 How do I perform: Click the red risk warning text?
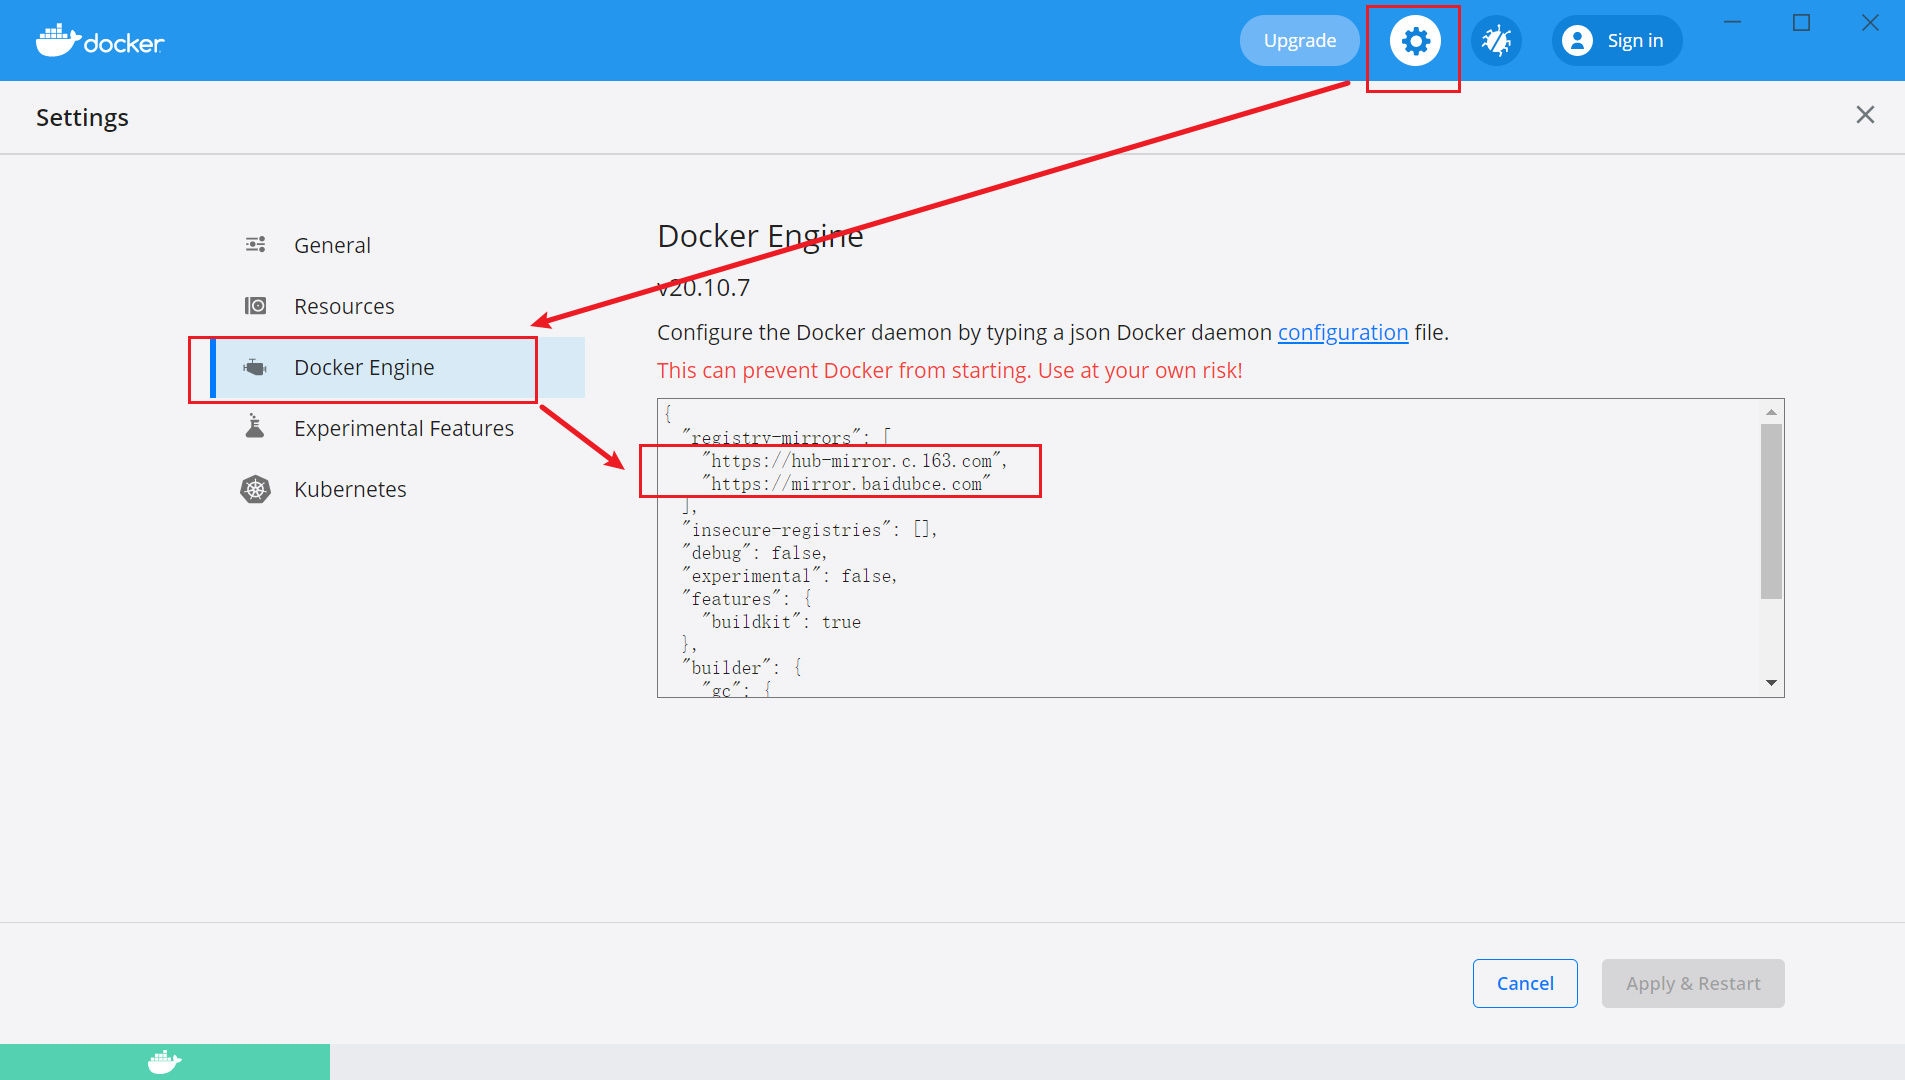(x=949, y=371)
